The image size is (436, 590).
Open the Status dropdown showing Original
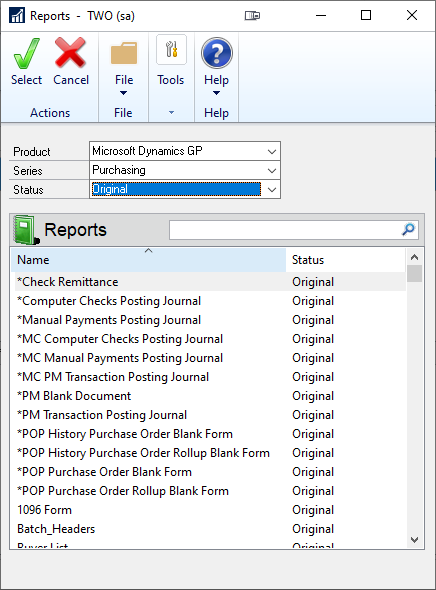click(185, 189)
